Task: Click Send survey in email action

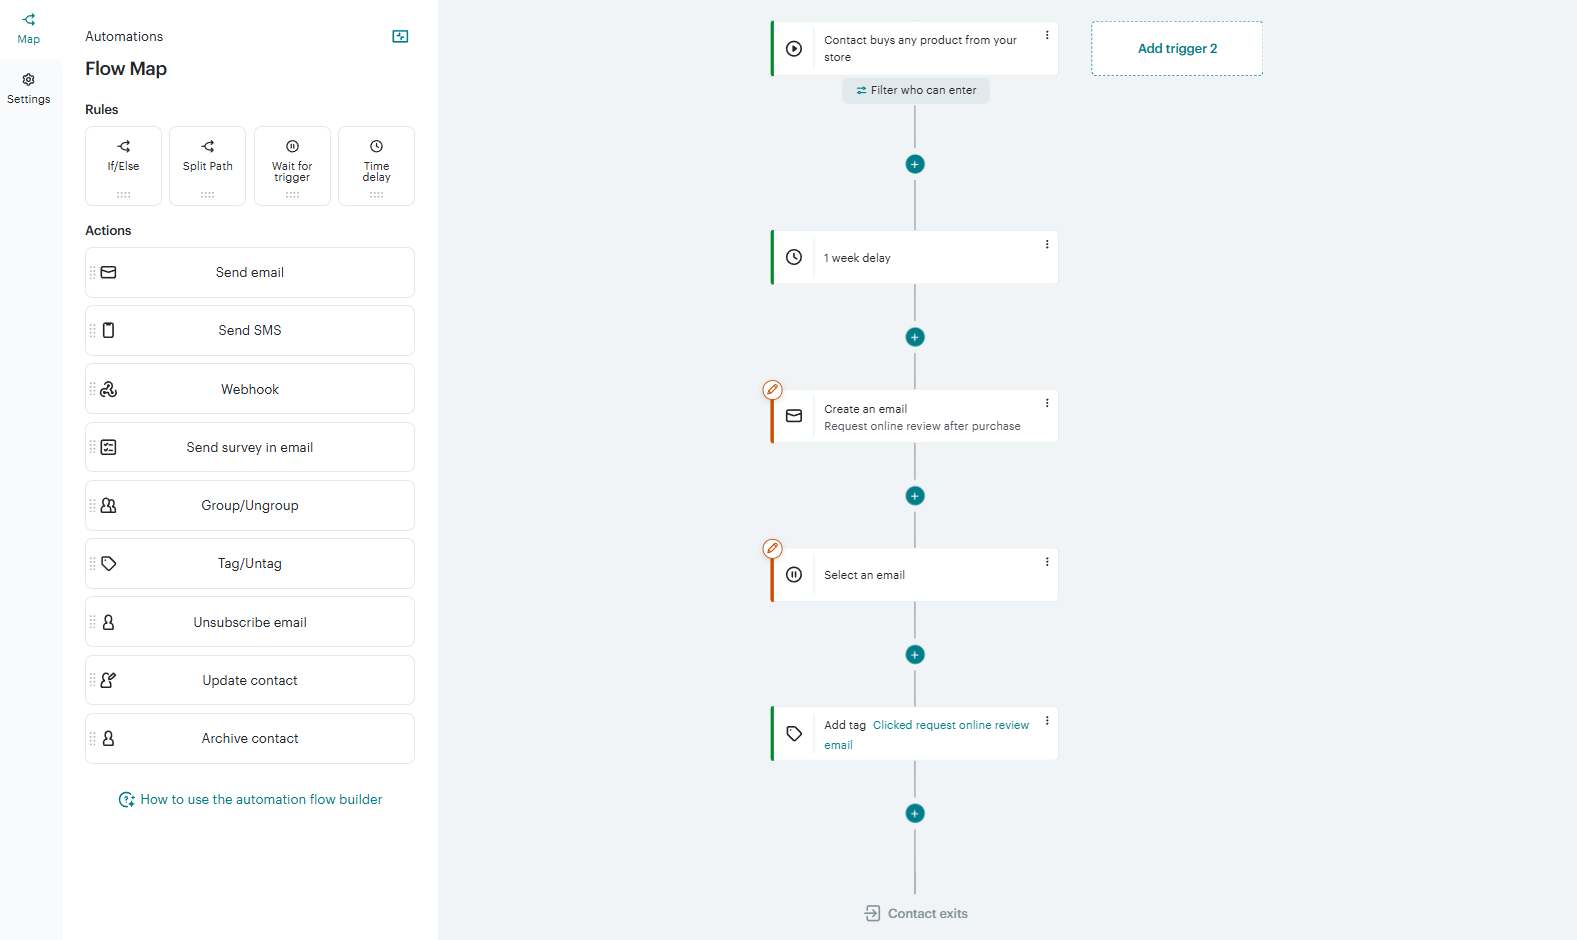Action: pyautogui.click(x=250, y=447)
